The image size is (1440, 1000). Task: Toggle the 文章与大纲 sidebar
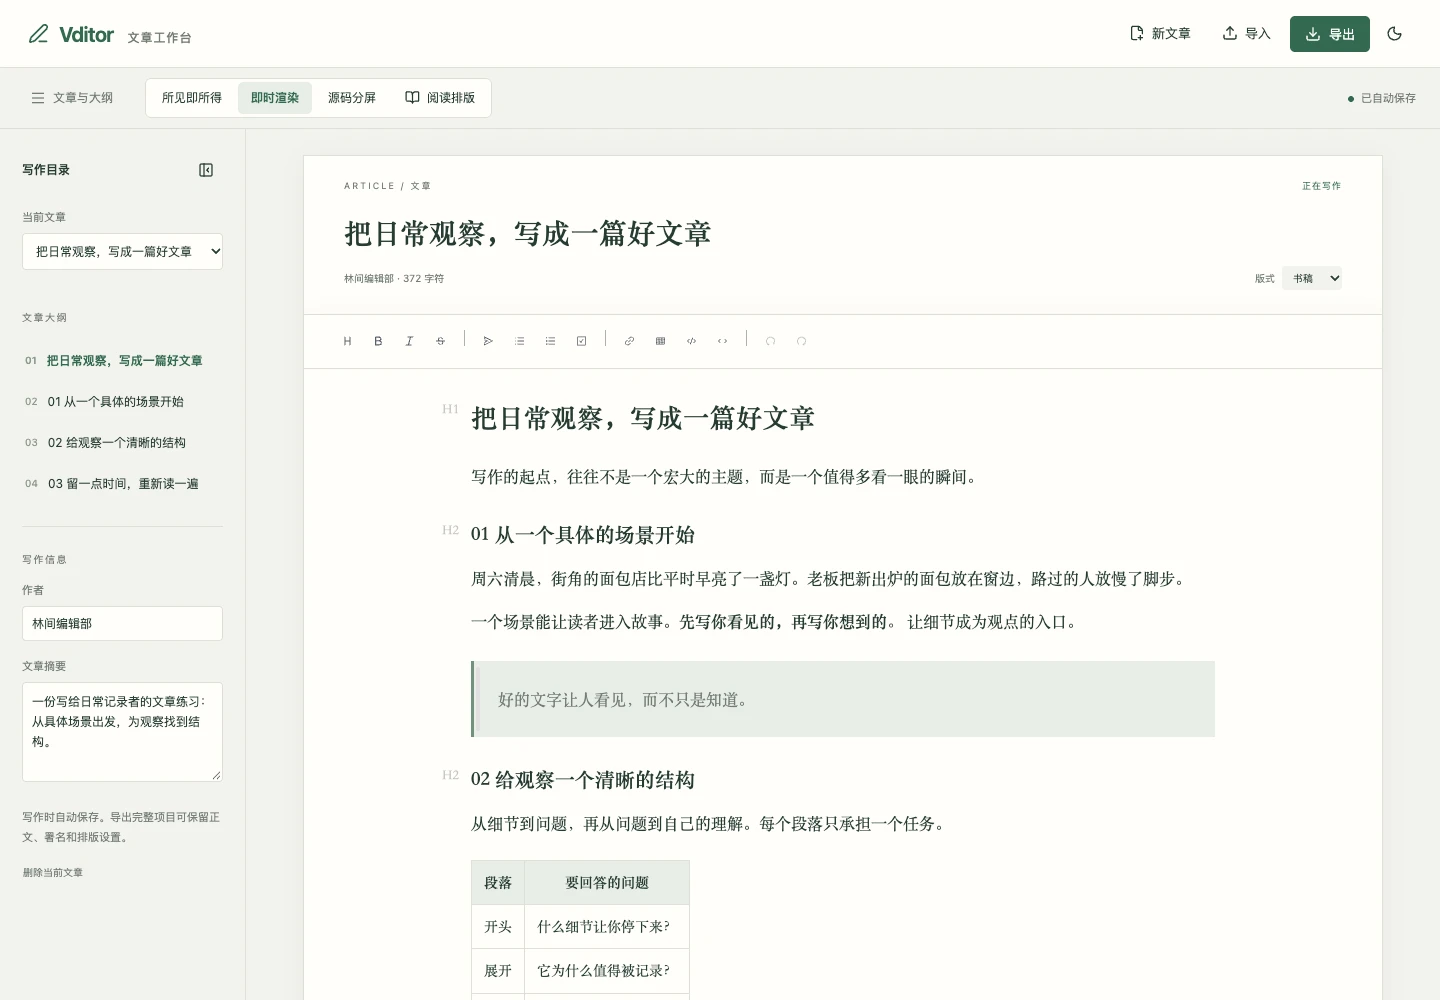tap(72, 98)
